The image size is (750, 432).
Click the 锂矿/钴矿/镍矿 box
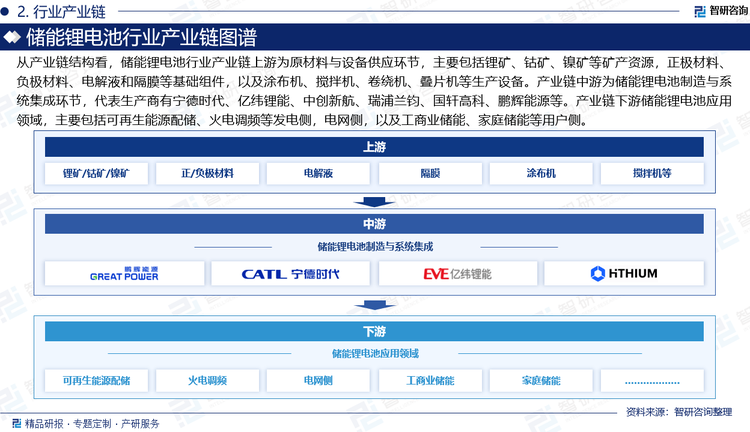(x=96, y=173)
